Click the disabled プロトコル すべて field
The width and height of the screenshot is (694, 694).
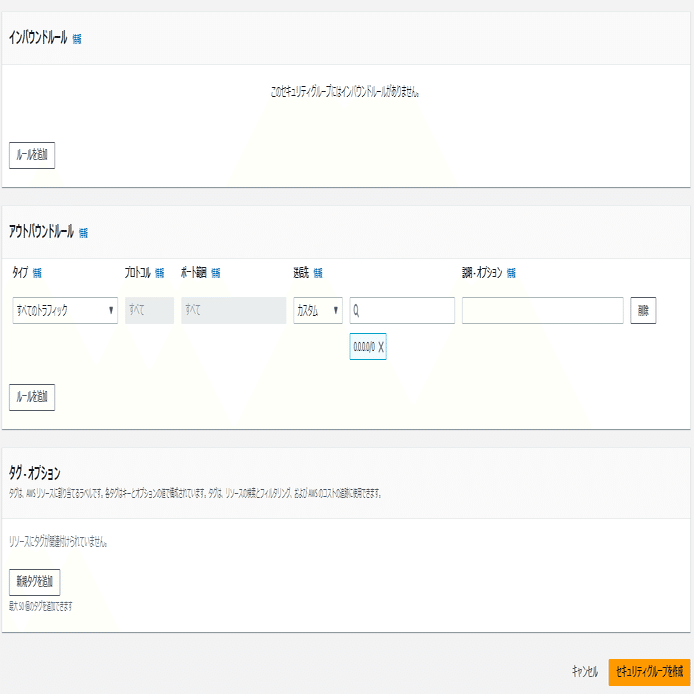tap(149, 310)
